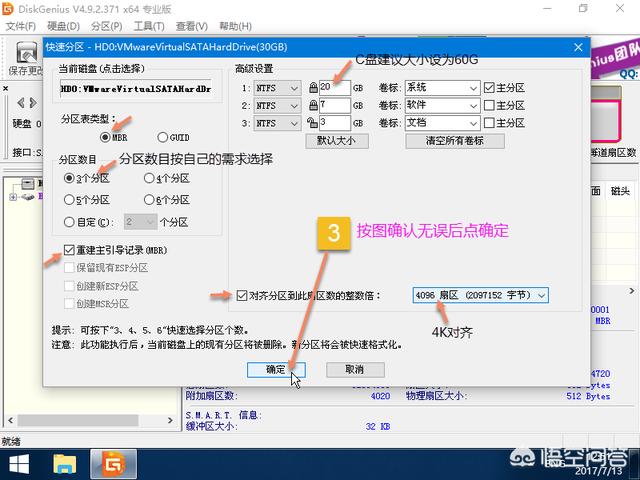Select GUID partition table type
The width and height of the screenshot is (640, 480).
[x=162, y=137]
